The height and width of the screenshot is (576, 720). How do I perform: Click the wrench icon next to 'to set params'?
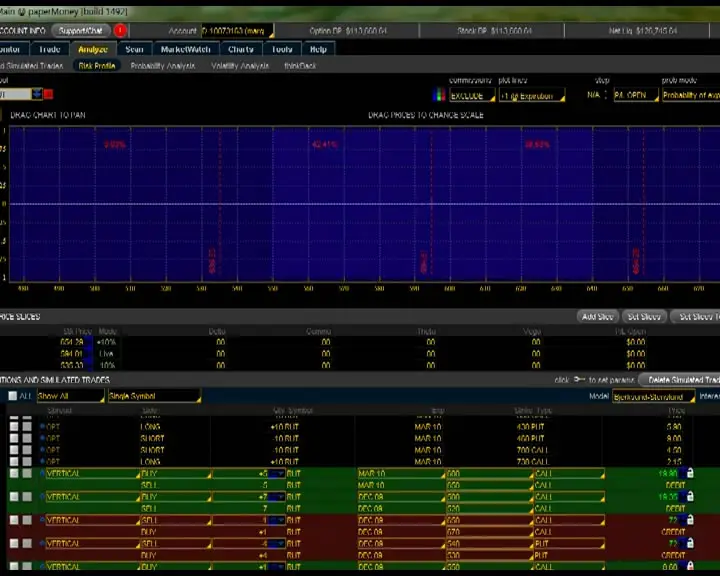579,380
